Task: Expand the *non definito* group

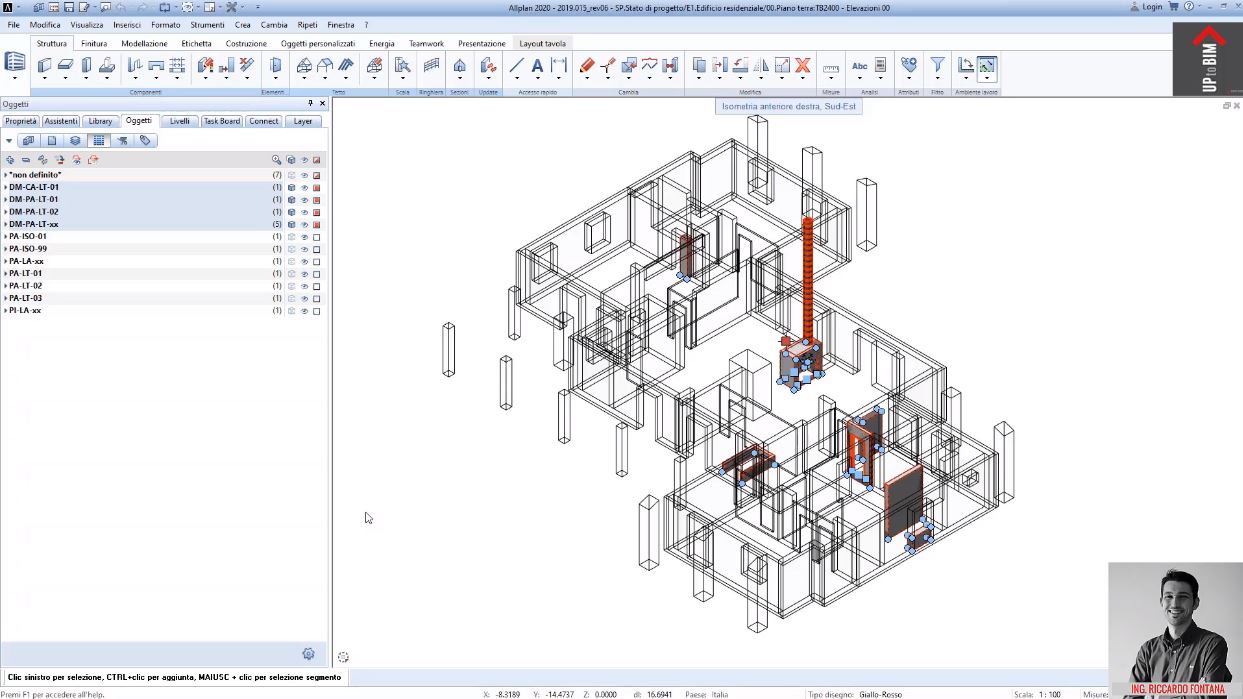Action: 5,175
